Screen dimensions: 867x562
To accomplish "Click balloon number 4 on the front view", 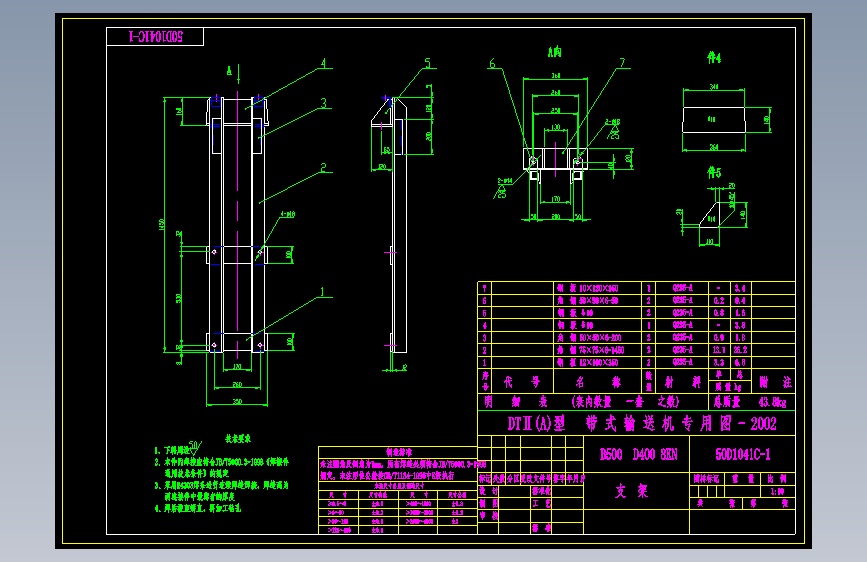I will [323, 64].
